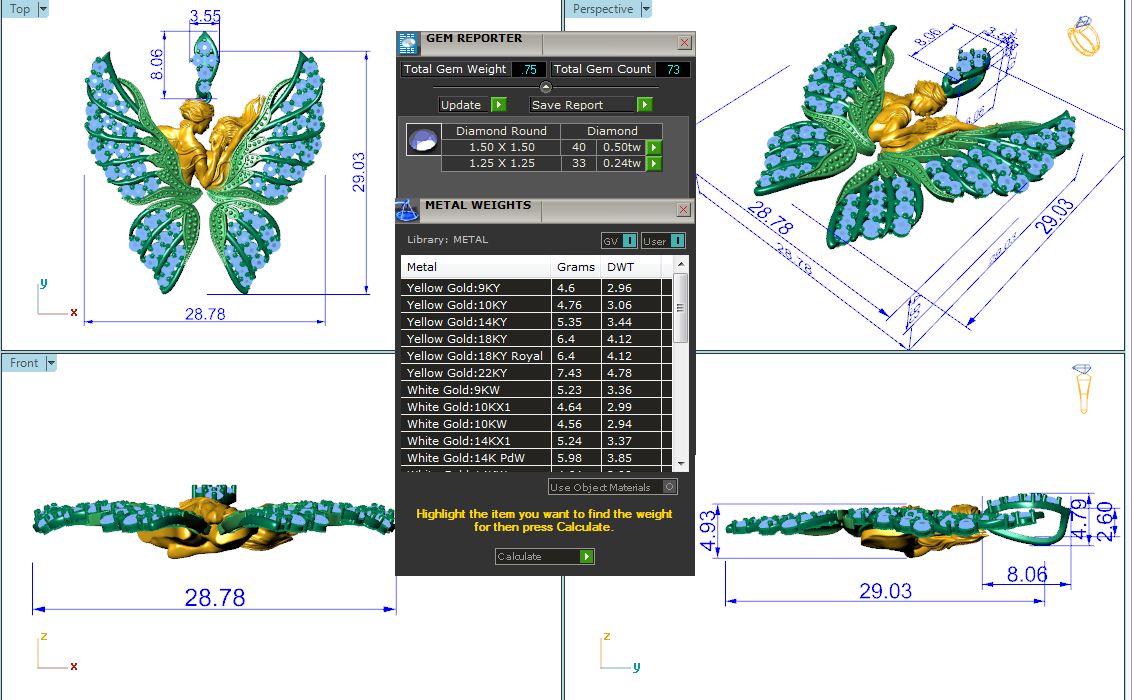This screenshot has height=700, width=1132.
Task: Select the White Gold:9KW row
Action: coord(476,390)
